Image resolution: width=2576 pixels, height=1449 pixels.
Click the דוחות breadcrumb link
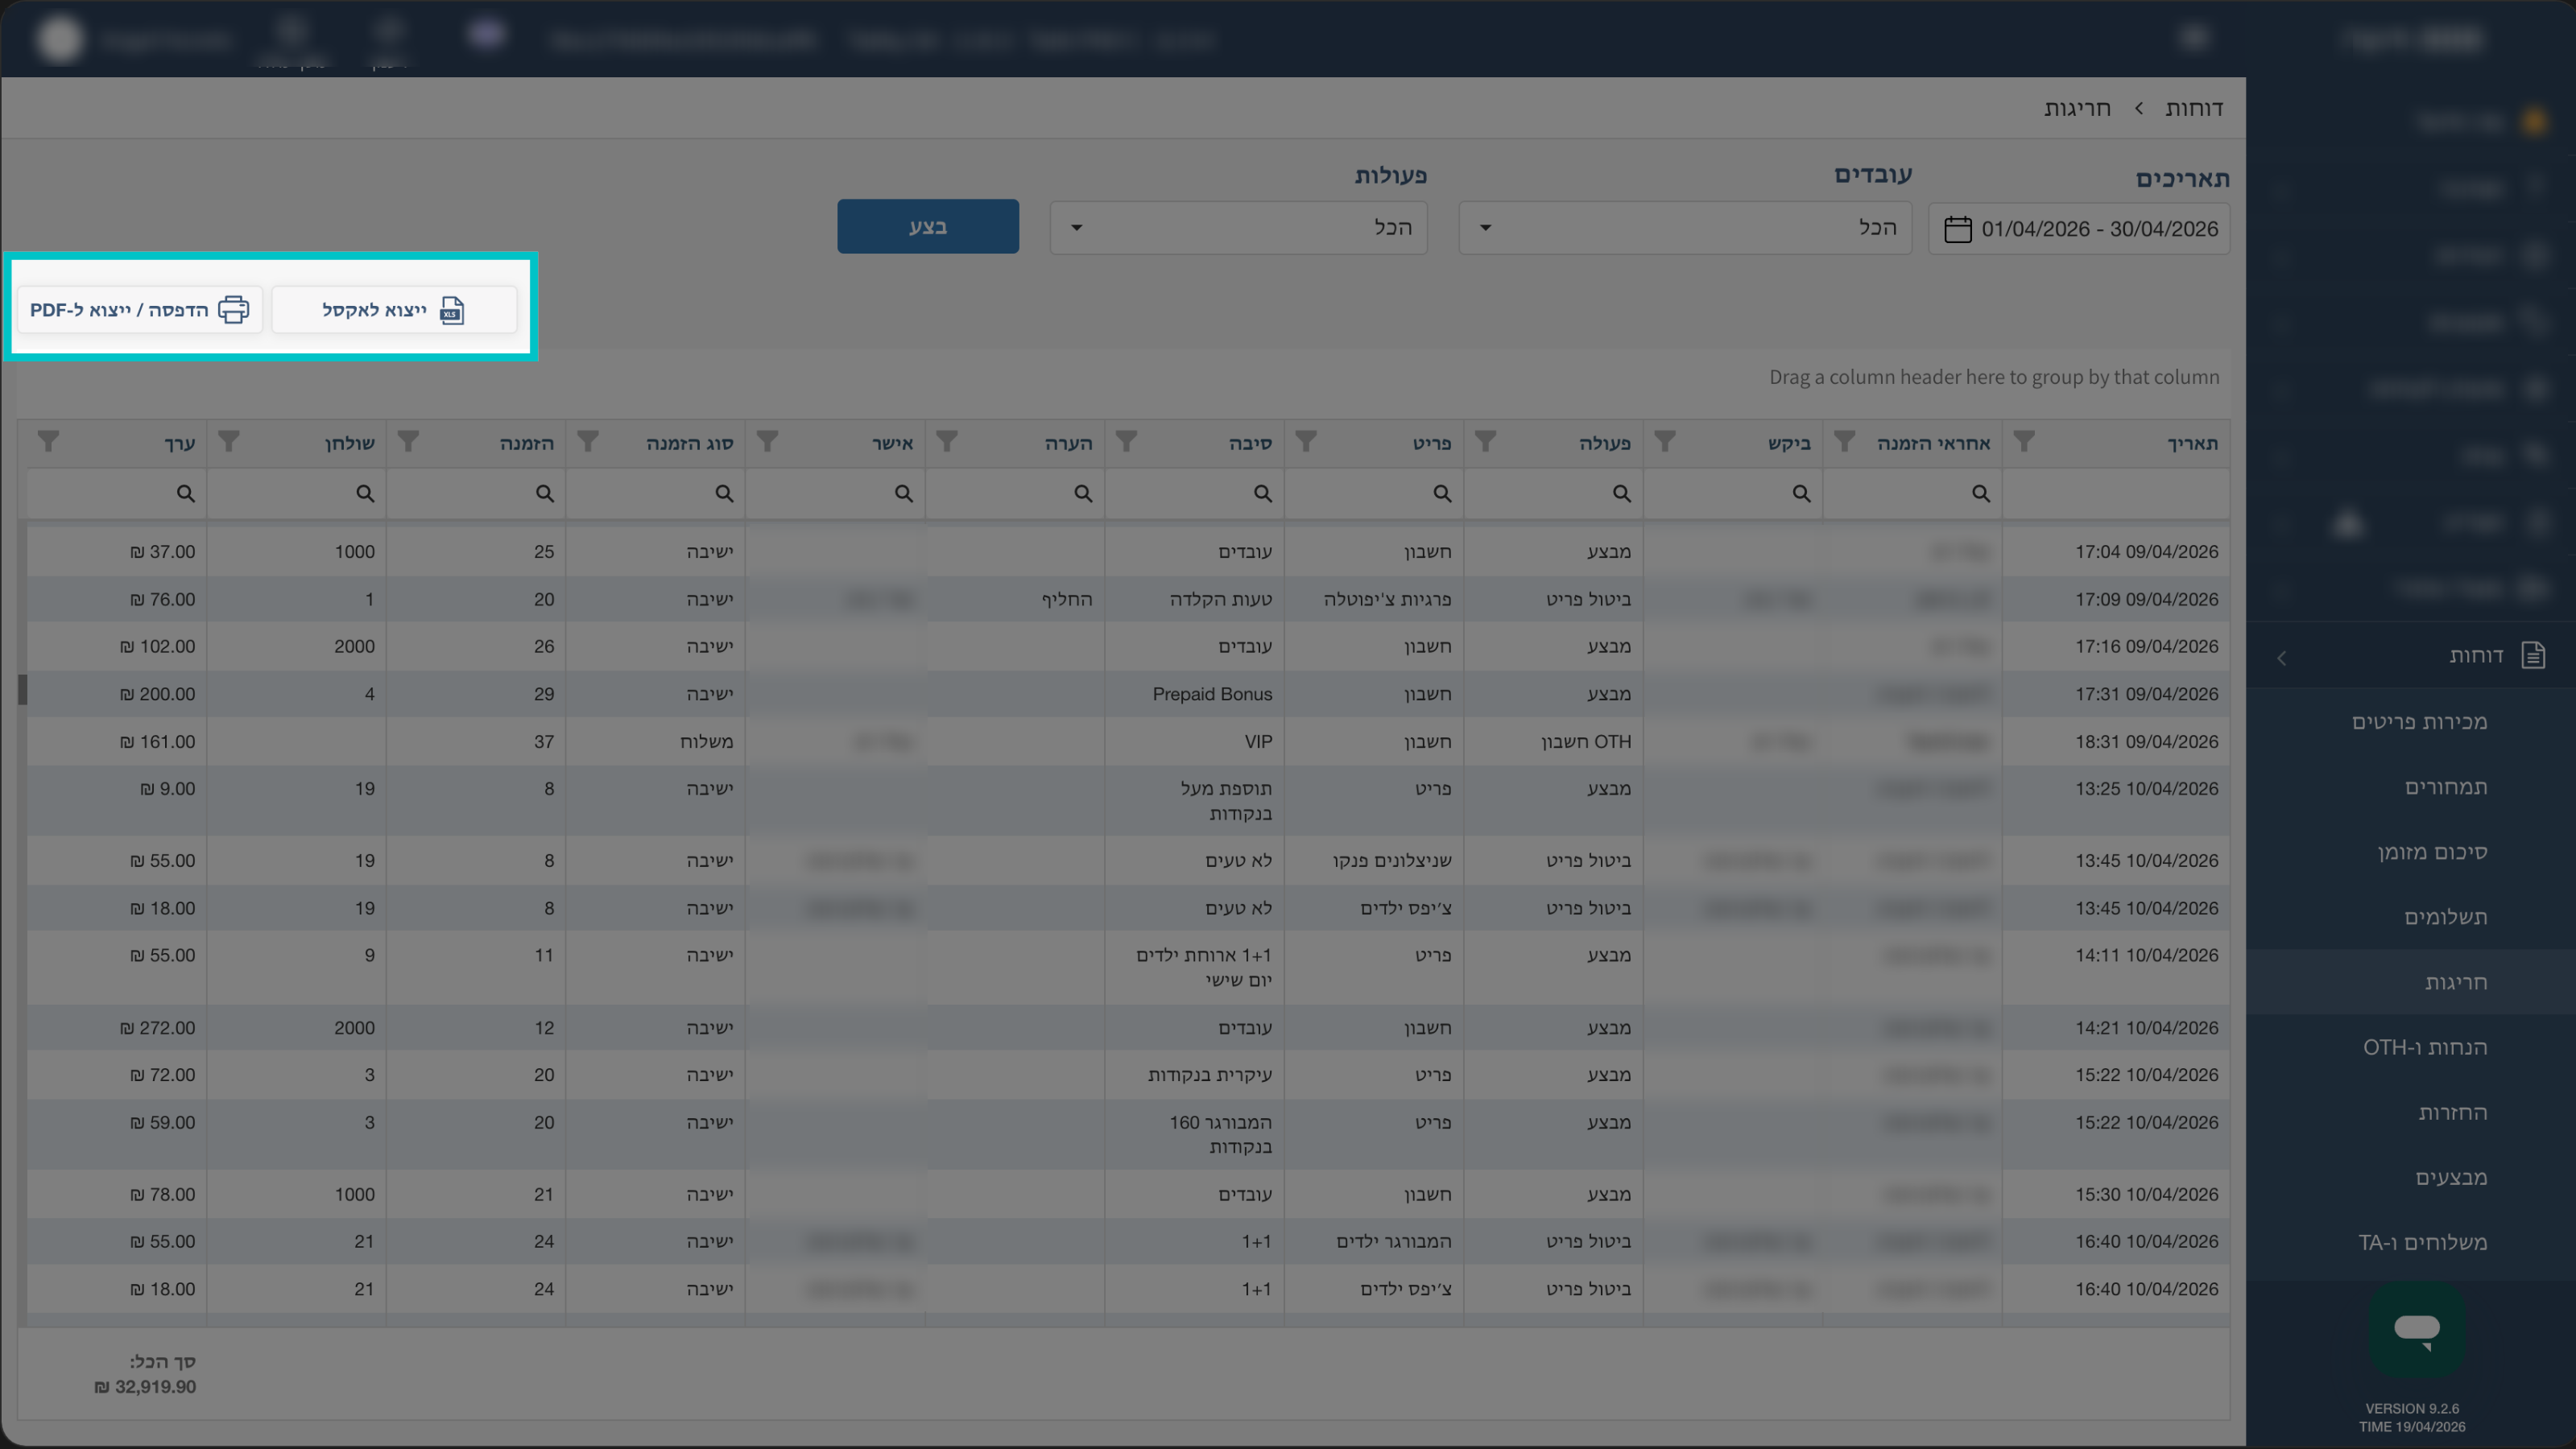(x=2194, y=108)
